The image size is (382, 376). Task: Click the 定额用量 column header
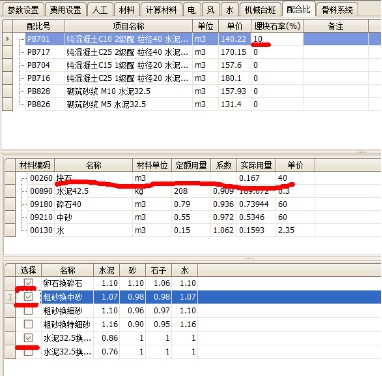pyautogui.click(x=191, y=165)
